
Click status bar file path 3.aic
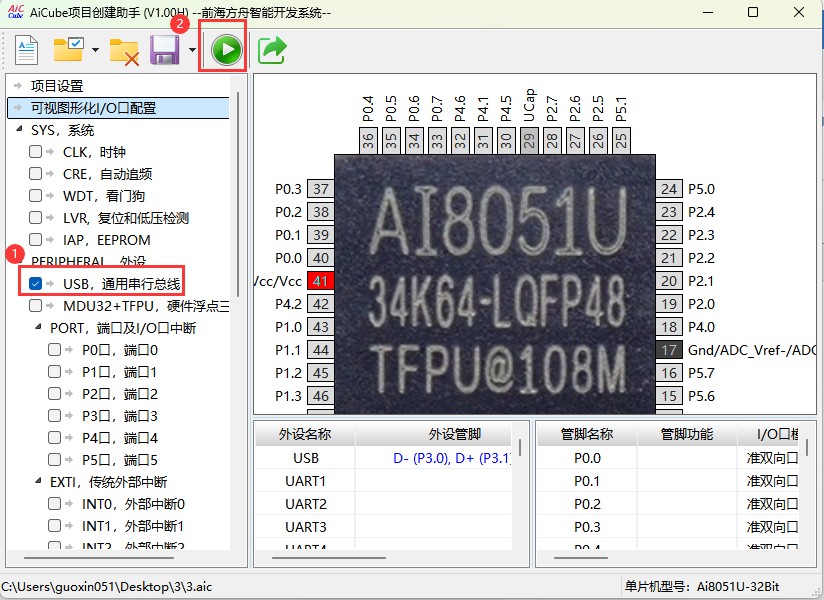coord(107,586)
